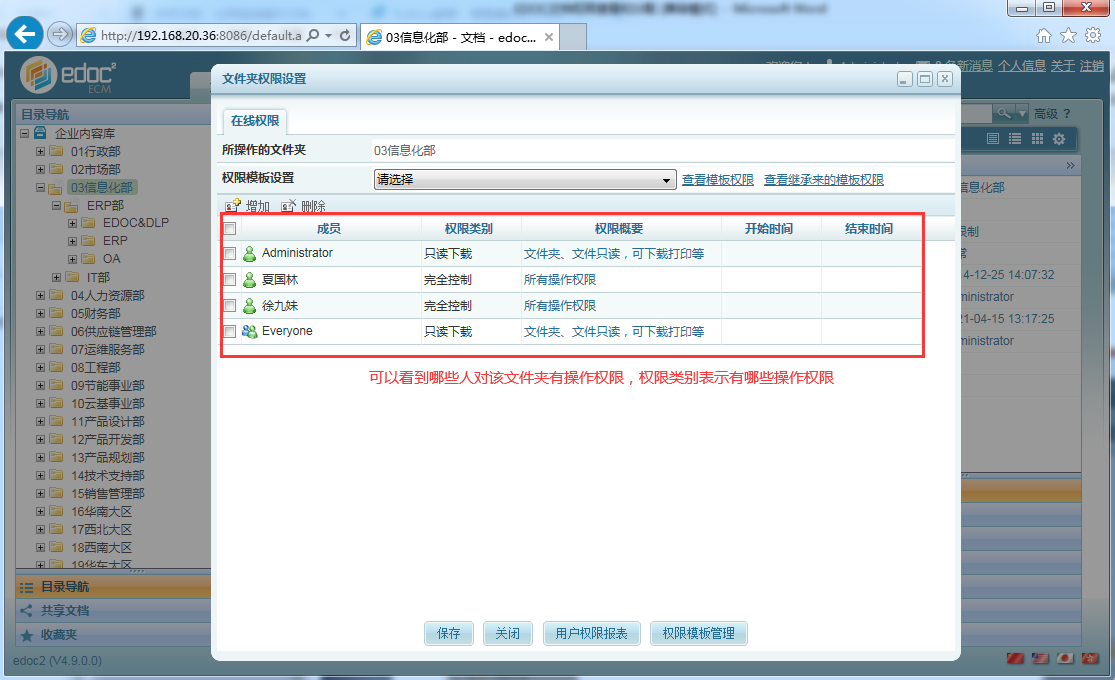Click the search magnifier icon
1115x680 pixels.
pos(1005,113)
